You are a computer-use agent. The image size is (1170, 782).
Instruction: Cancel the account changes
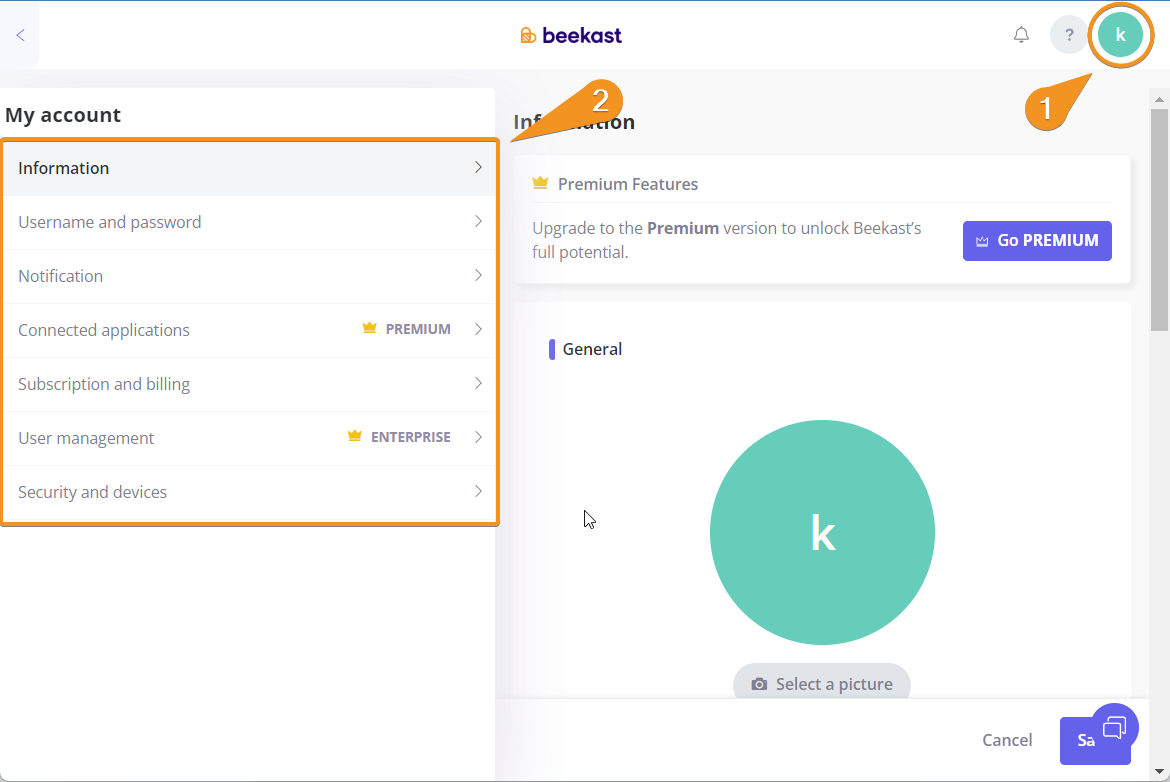pos(1007,740)
